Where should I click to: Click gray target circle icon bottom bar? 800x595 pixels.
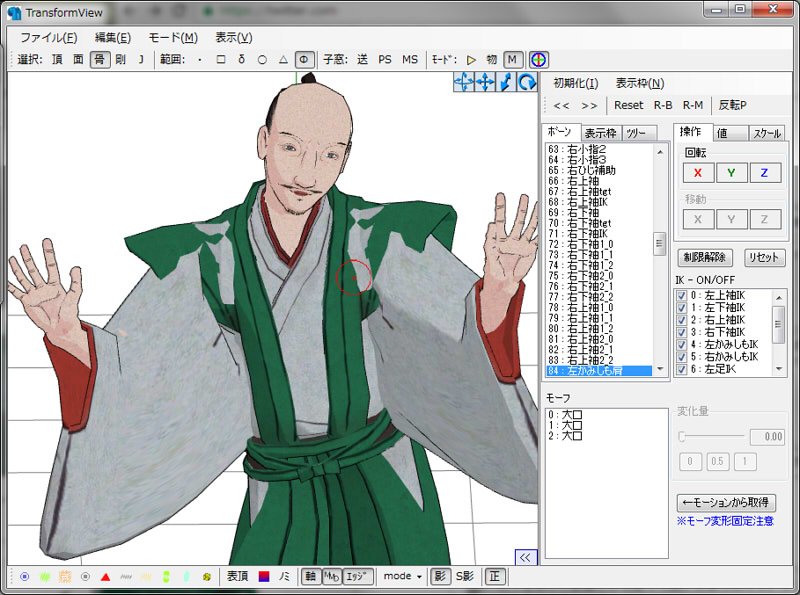point(85,577)
